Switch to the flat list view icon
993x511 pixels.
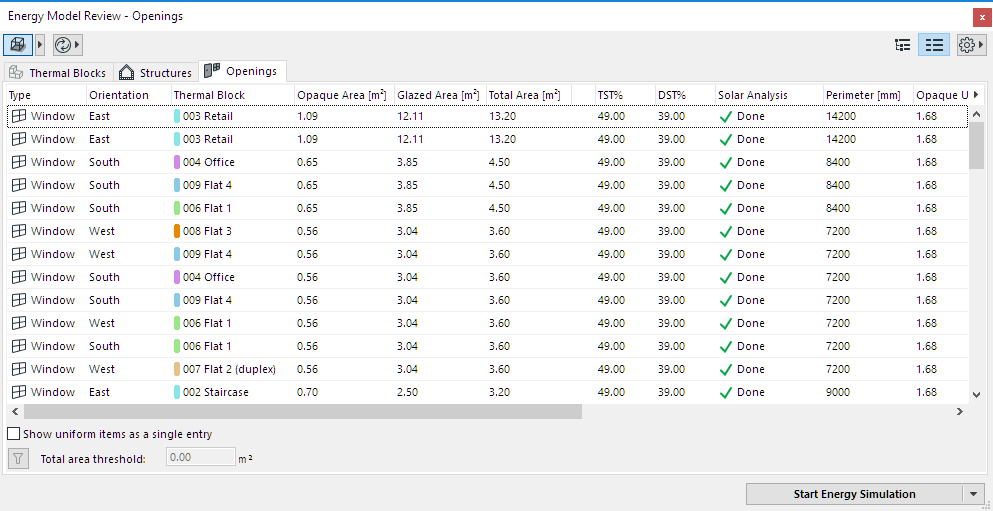(934, 45)
